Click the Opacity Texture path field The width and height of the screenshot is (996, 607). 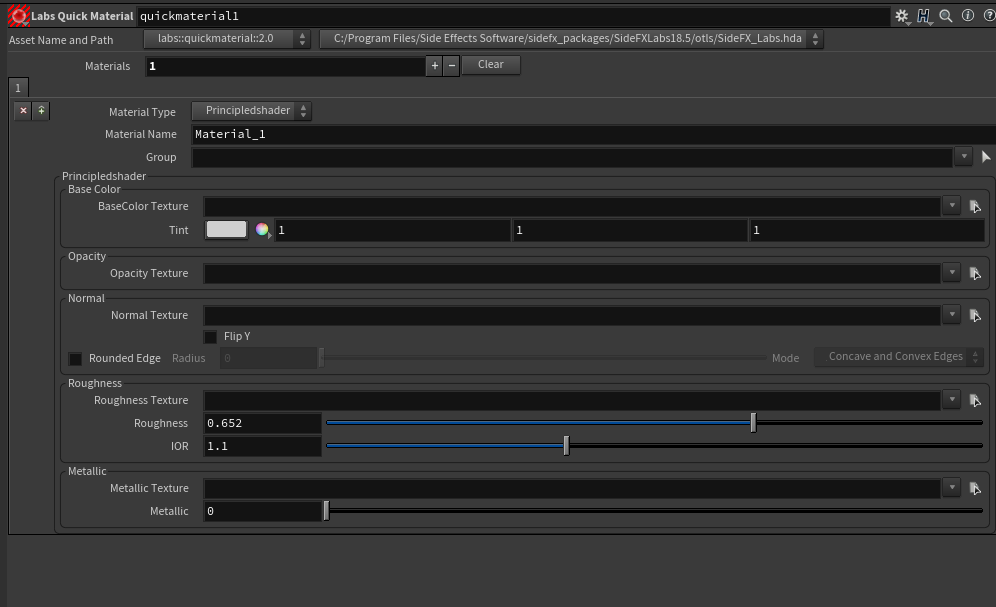click(x=572, y=274)
